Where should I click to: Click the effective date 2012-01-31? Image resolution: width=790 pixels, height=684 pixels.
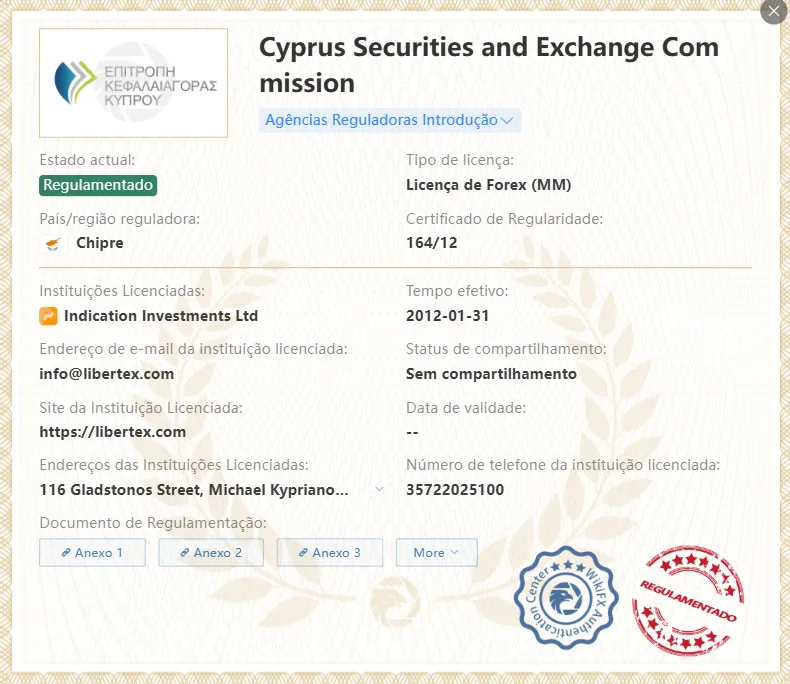pyautogui.click(x=447, y=316)
